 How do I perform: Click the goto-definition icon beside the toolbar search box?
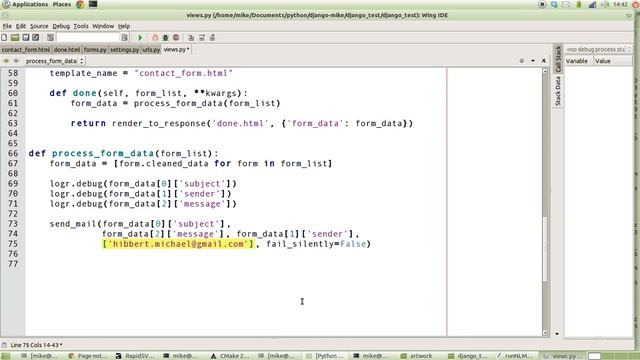[x=50, y=38]
